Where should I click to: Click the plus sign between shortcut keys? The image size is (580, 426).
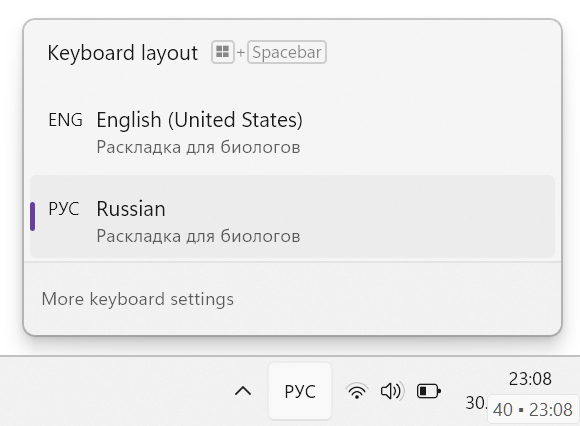240,53
